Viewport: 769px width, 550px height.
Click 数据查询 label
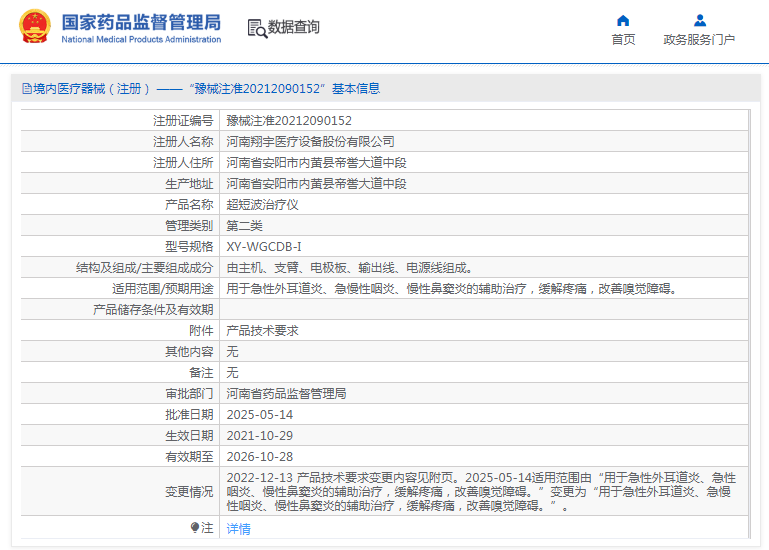coord(293,27)
